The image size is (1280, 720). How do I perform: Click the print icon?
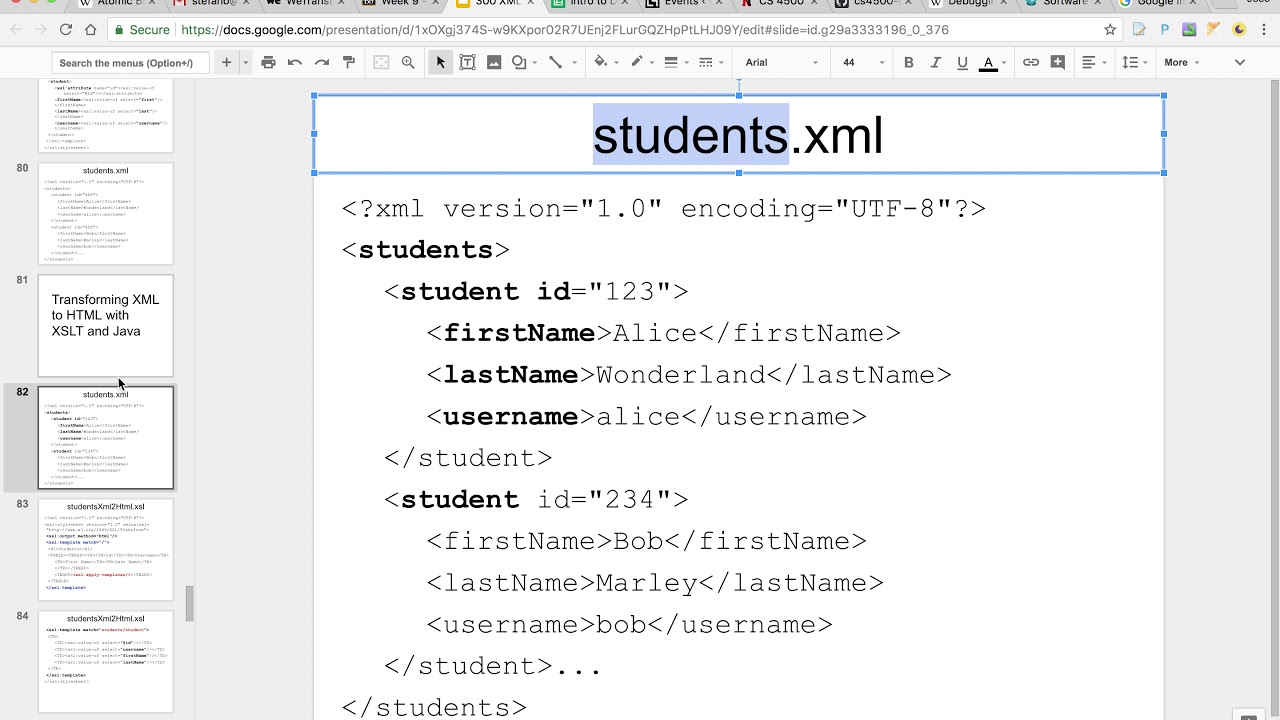[x=268, y=62]
